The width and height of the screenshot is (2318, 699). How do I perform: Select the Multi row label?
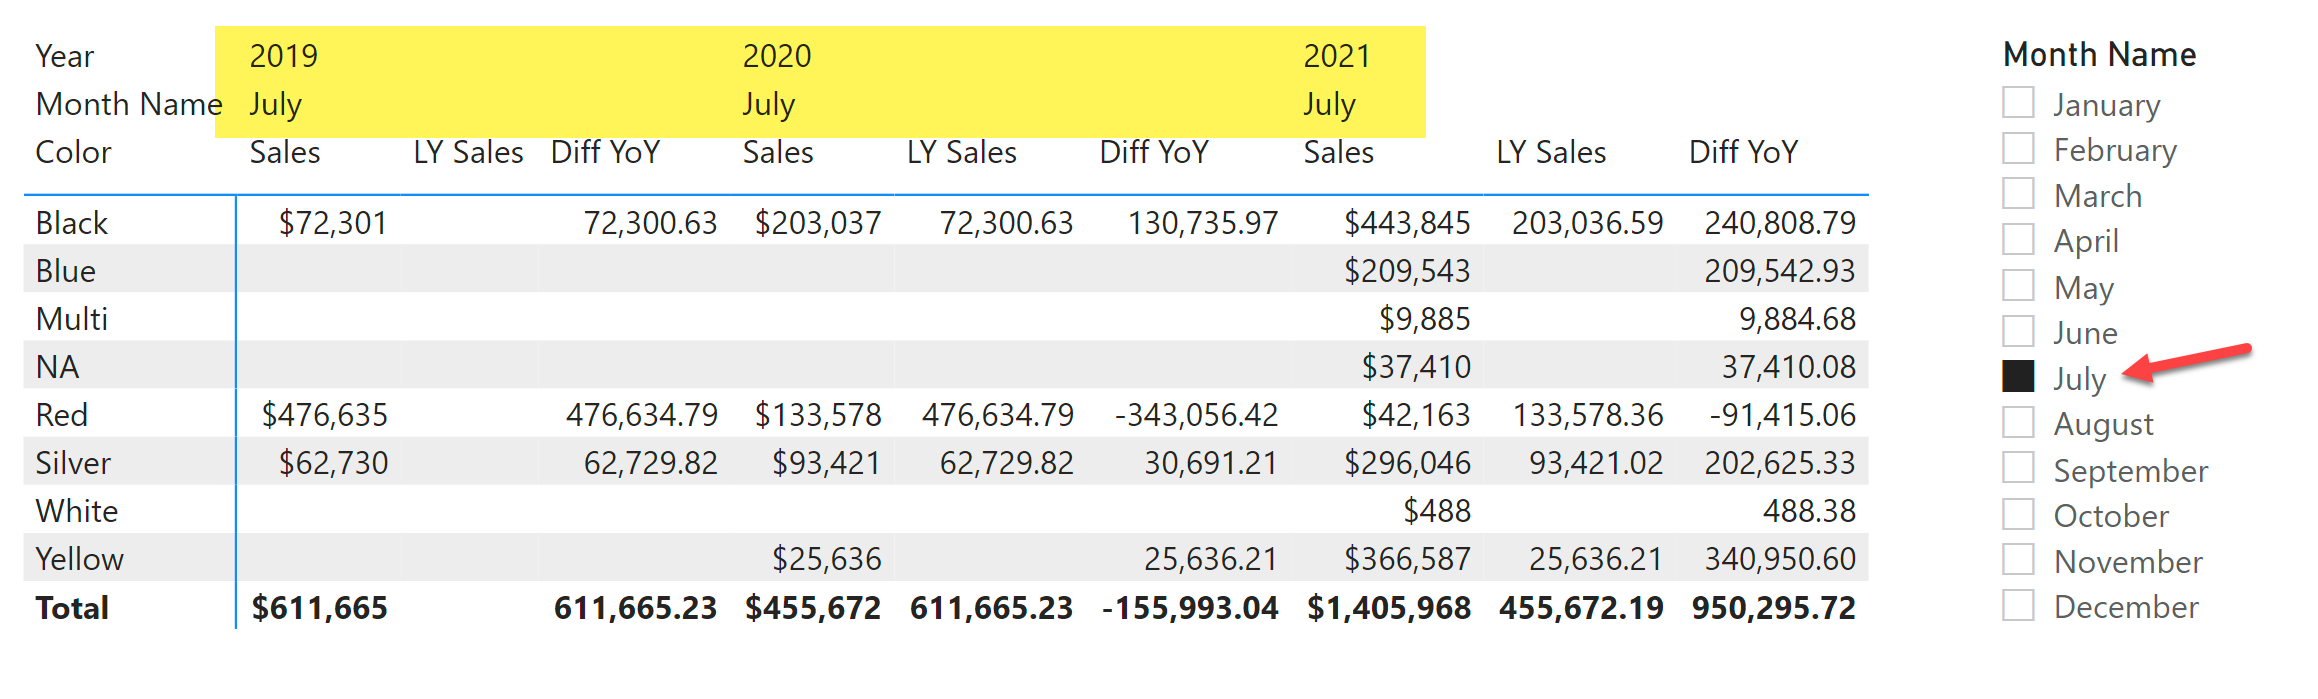(x=71, y=319)
